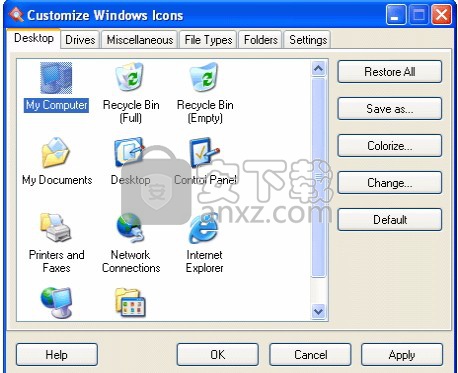Select the globe-and-monitor network icon in bottom row

point(56,303)
